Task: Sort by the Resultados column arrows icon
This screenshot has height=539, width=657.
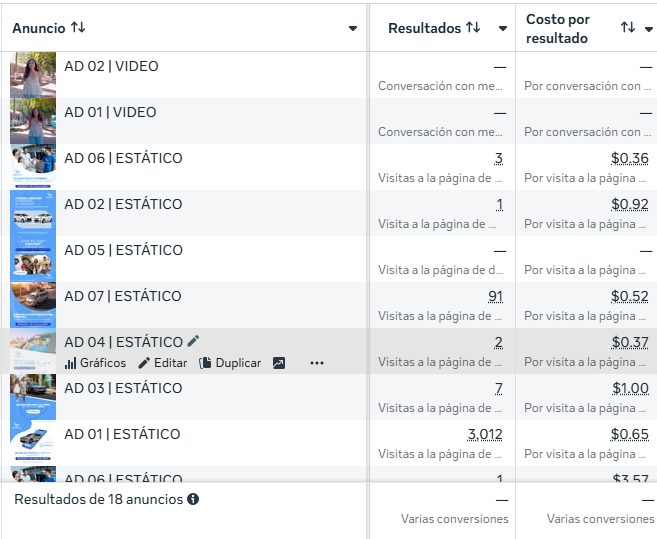Action: 473,28
